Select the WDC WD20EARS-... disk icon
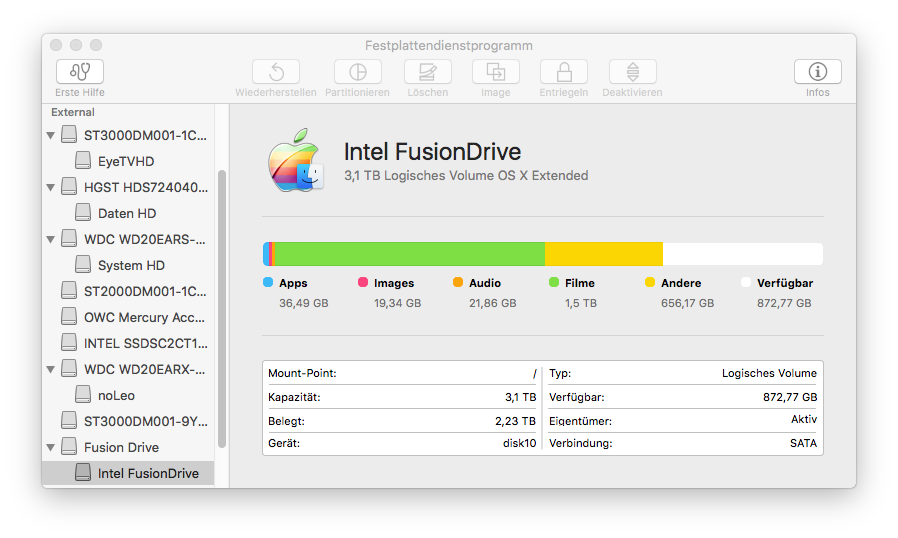This screenshot has width=898, height=538. coord(69,238)
